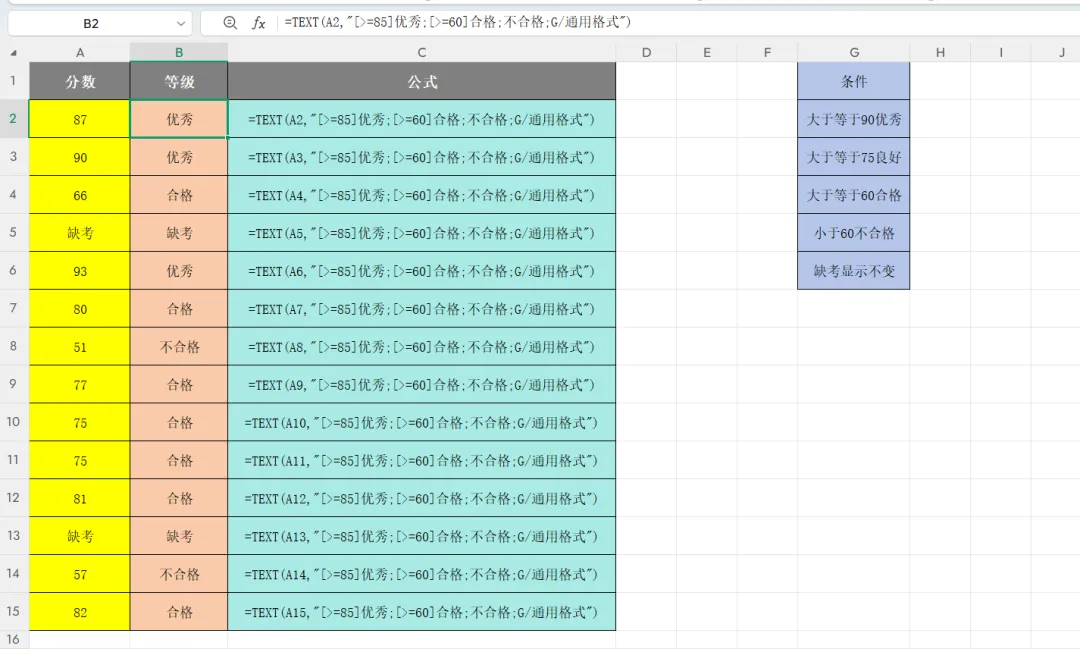Click the 条件 header cell
Image resolution: width=1080 pixels, height=649 pixels.
coord(854,81)
